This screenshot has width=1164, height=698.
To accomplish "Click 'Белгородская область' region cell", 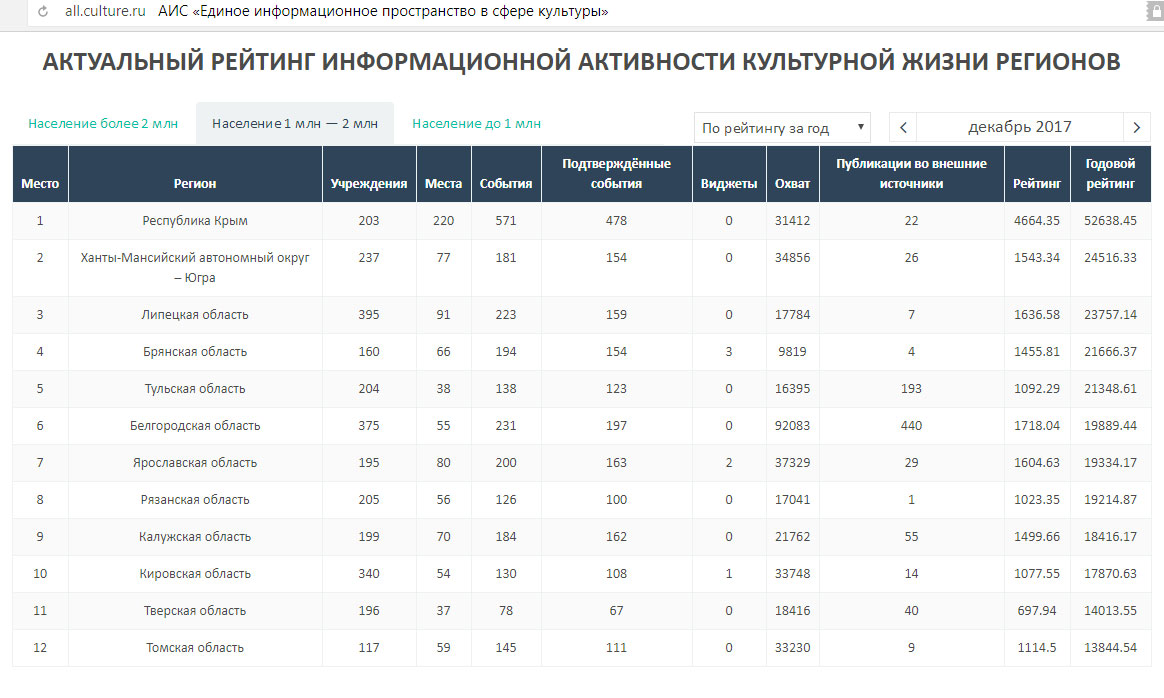I will pos(195,426).
